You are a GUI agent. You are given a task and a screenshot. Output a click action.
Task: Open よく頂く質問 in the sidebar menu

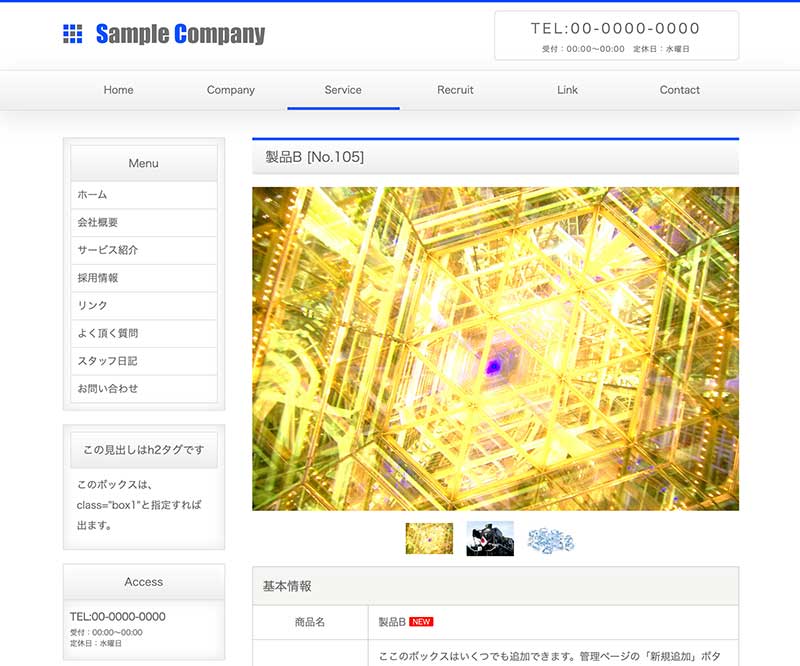click(x=144, y=333)
